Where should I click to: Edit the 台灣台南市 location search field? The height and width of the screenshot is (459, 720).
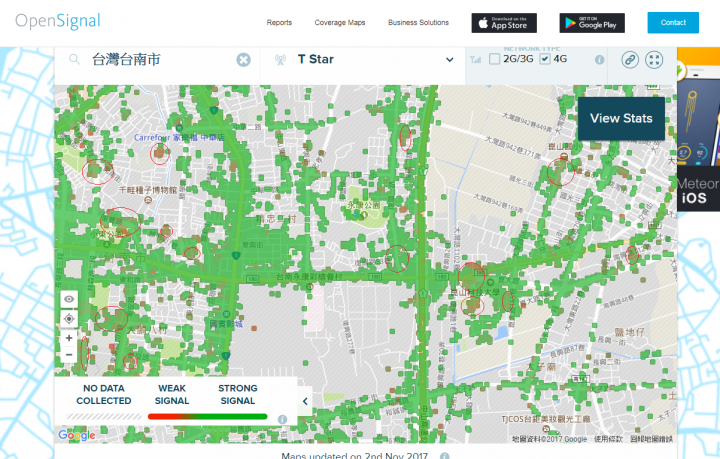(x=156, y=60)
